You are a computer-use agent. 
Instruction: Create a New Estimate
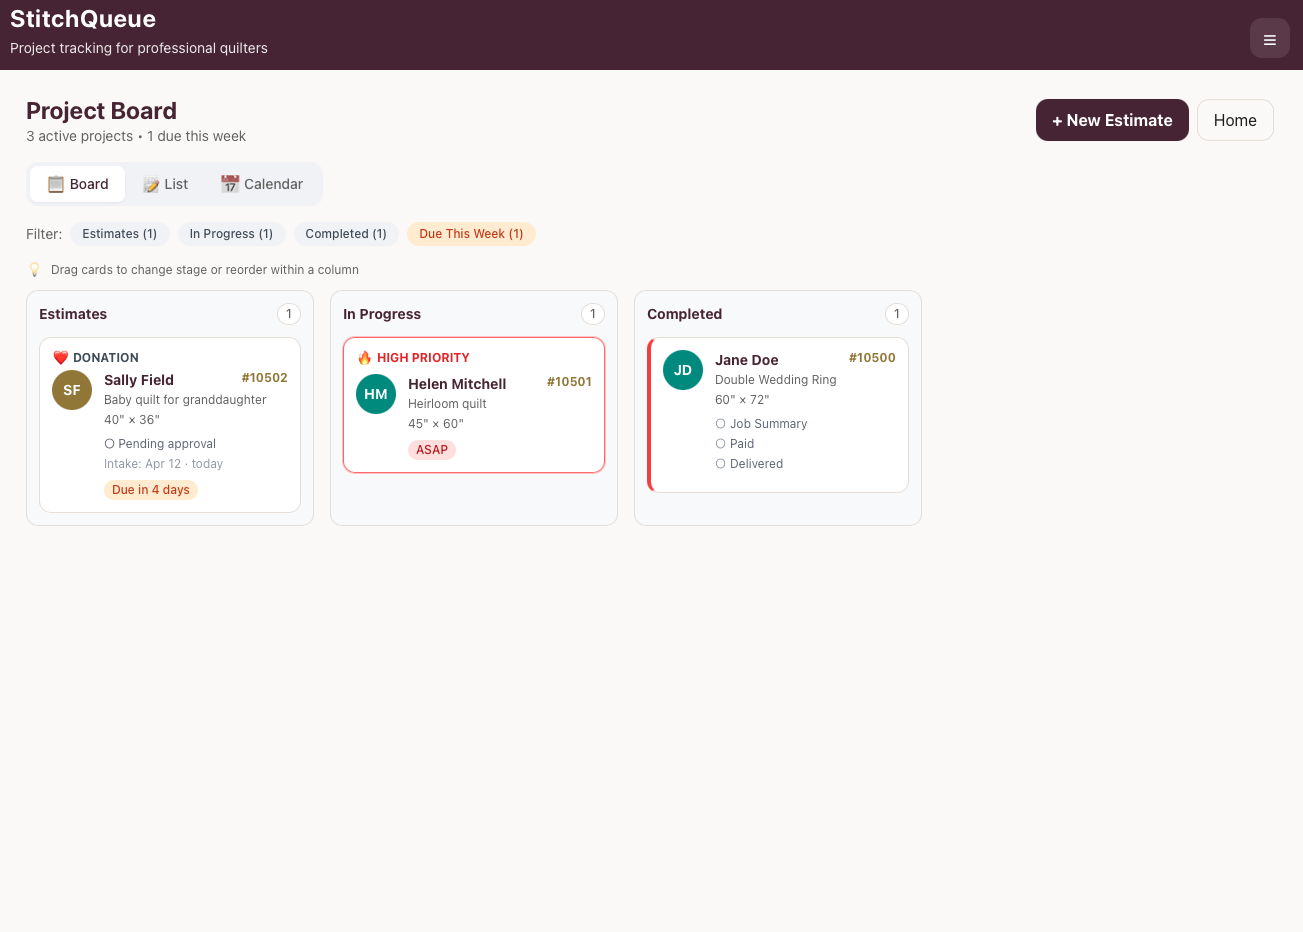click(1112, 120)
